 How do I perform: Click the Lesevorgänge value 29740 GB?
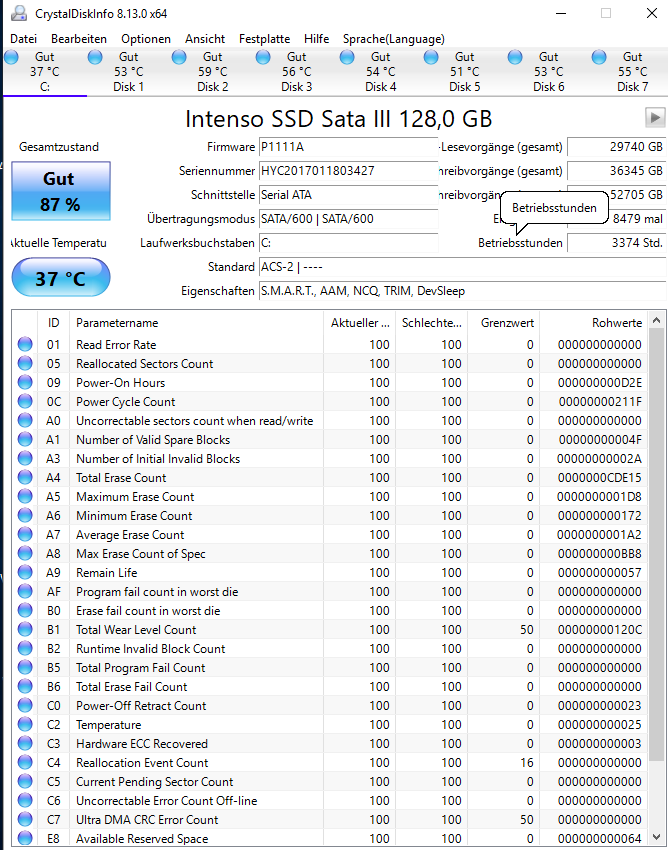(x=617, y=147)
